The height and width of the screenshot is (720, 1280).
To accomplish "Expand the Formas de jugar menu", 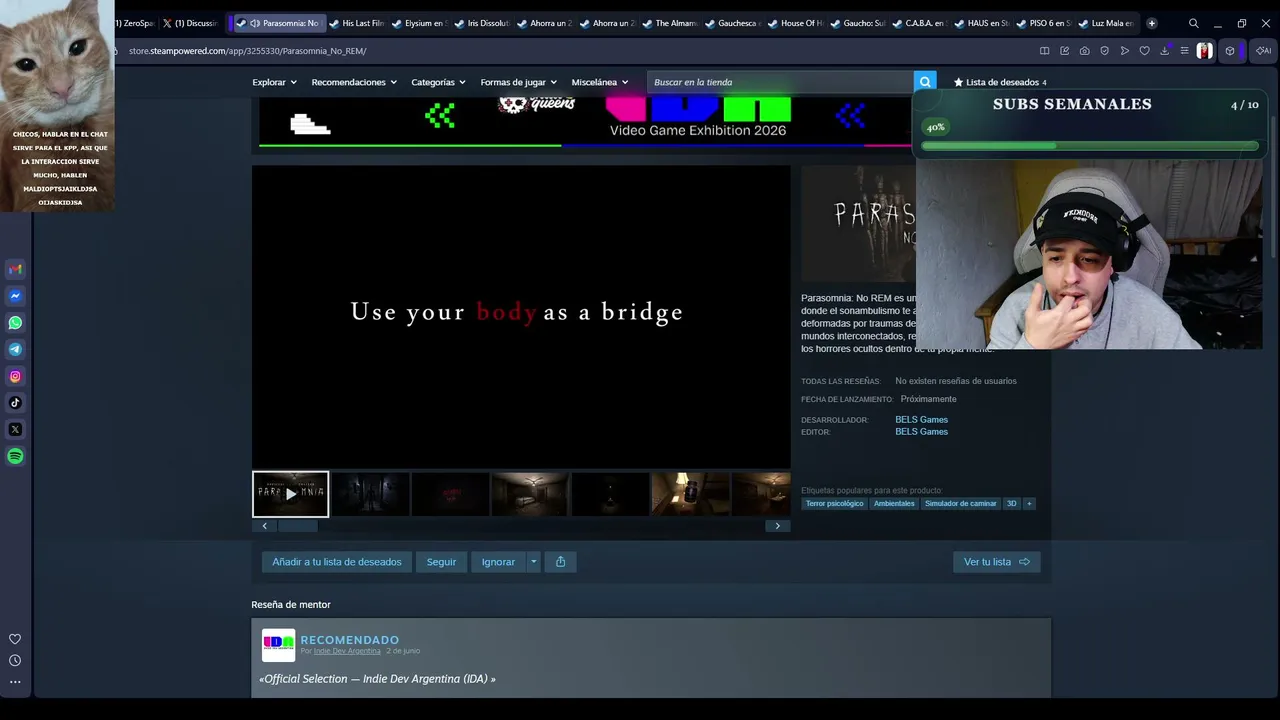I will (x=519, y=82).
